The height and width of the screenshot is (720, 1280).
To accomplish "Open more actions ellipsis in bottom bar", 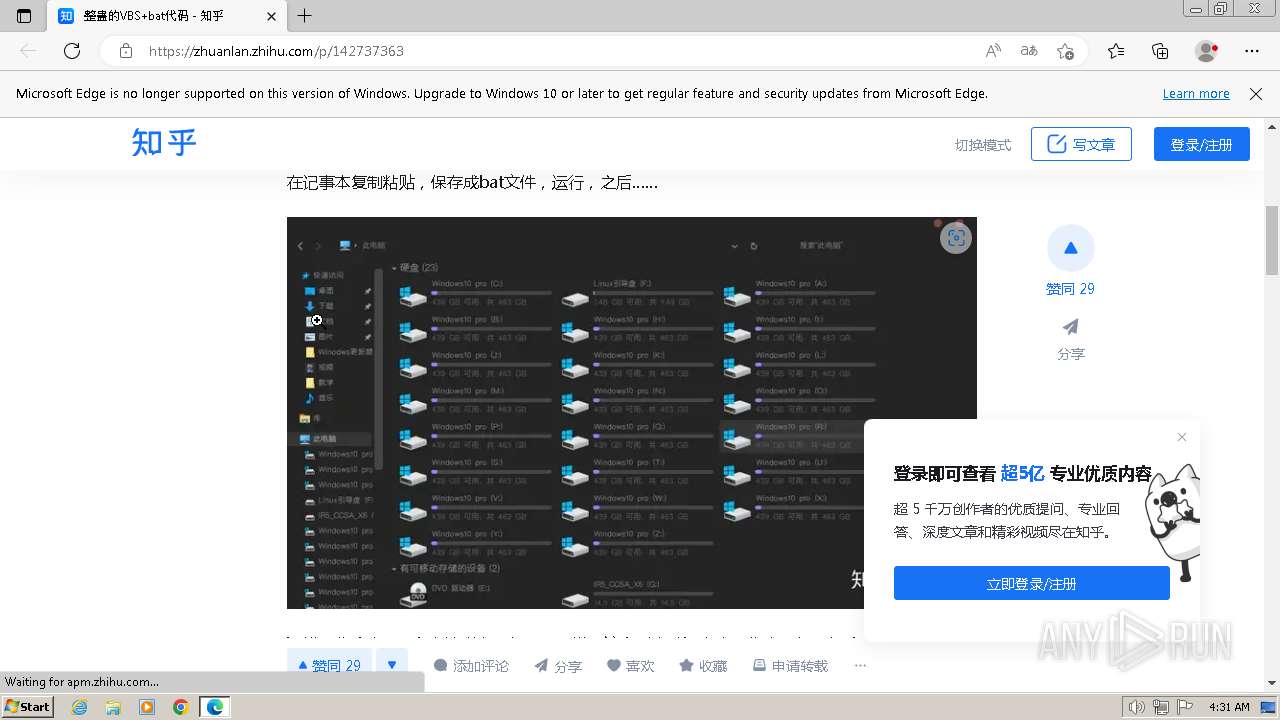I will pos(860,666).
